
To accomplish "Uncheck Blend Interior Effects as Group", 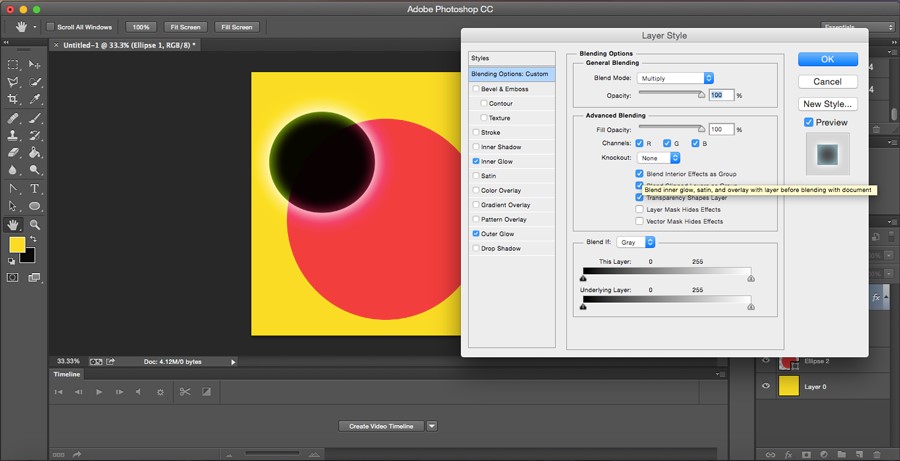I will click(x=639, y=173).
